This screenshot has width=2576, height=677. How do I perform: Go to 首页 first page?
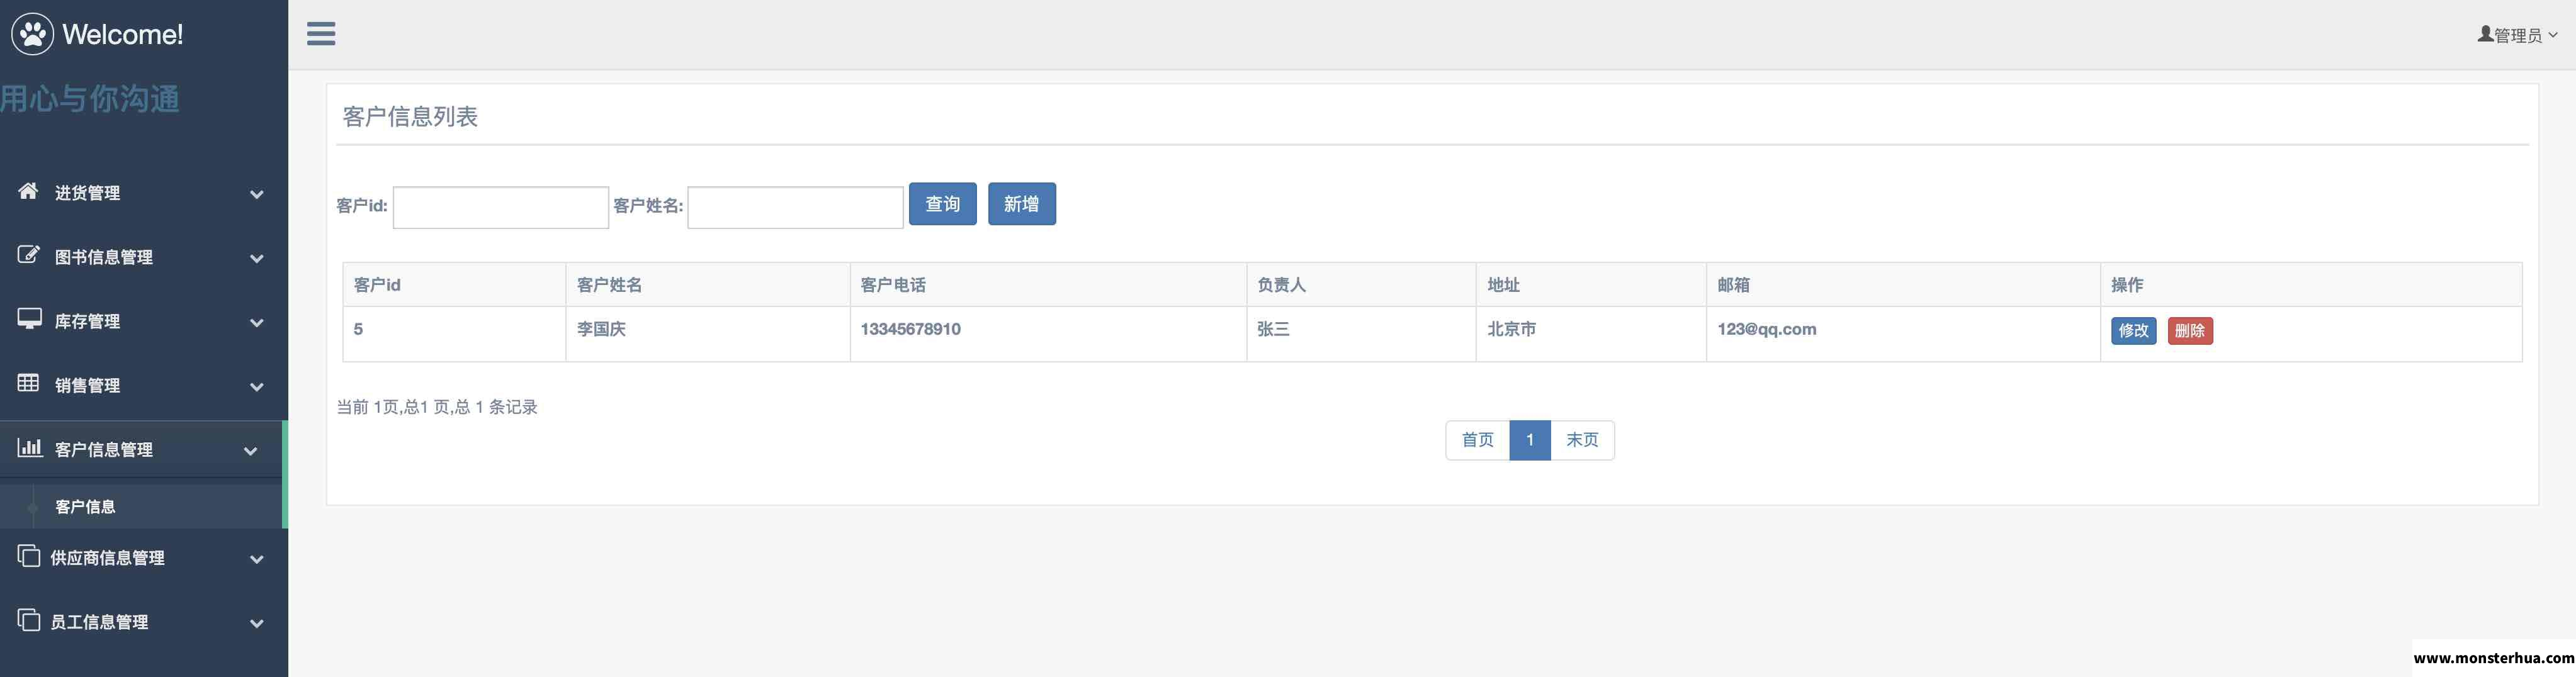(1477, 440)
